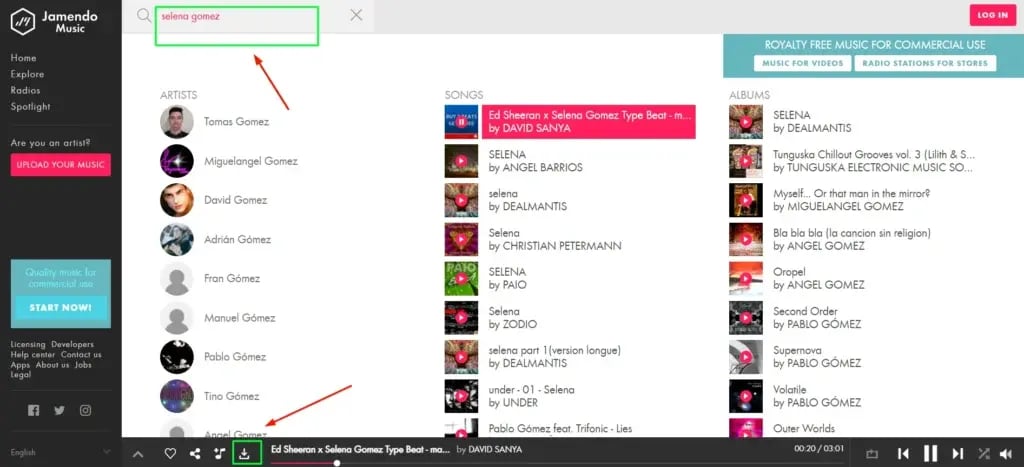Click the download icon in player bar
Image resolution: width=1024 pixels, height=467 pixels.
point(245,454)
